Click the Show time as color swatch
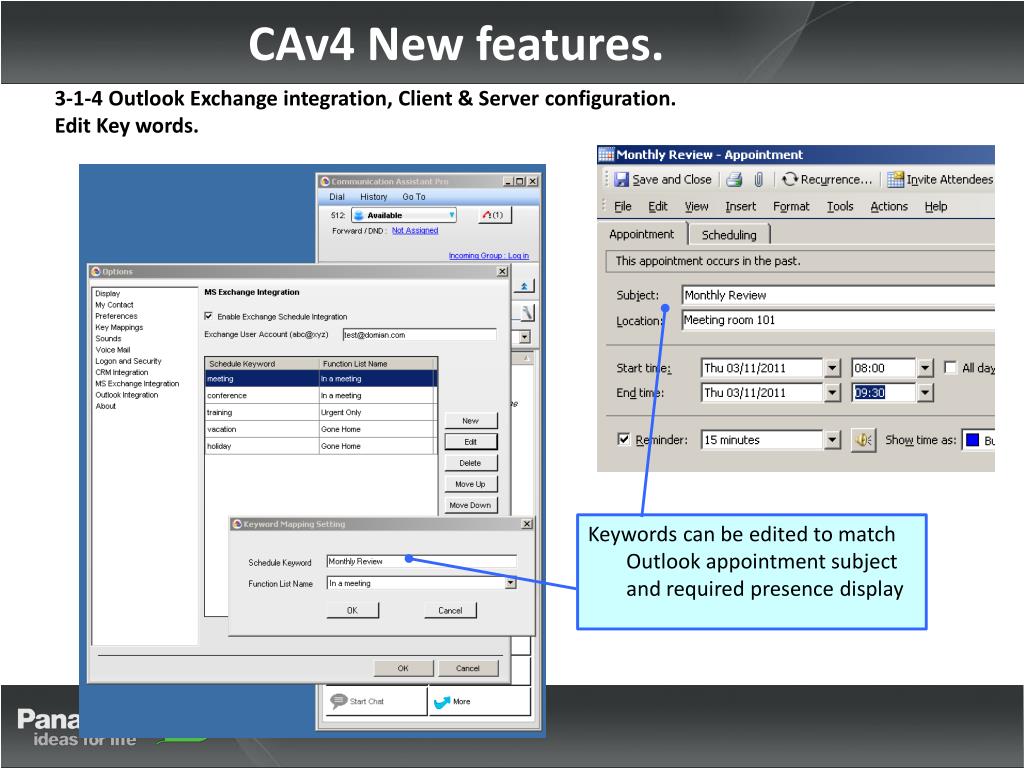This screenshot has width=1024, height=768. click(x=972, y=440)
